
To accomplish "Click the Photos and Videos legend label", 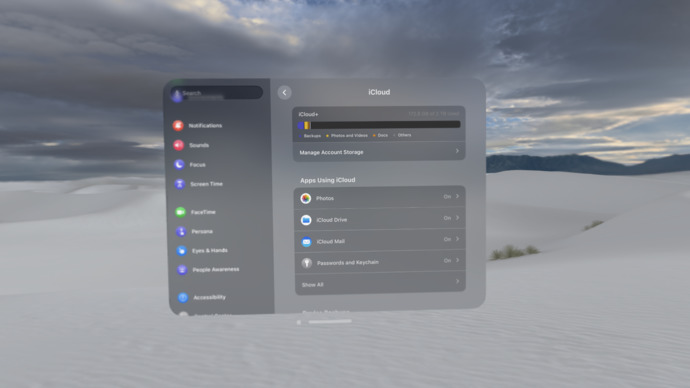I will [349, 135].
